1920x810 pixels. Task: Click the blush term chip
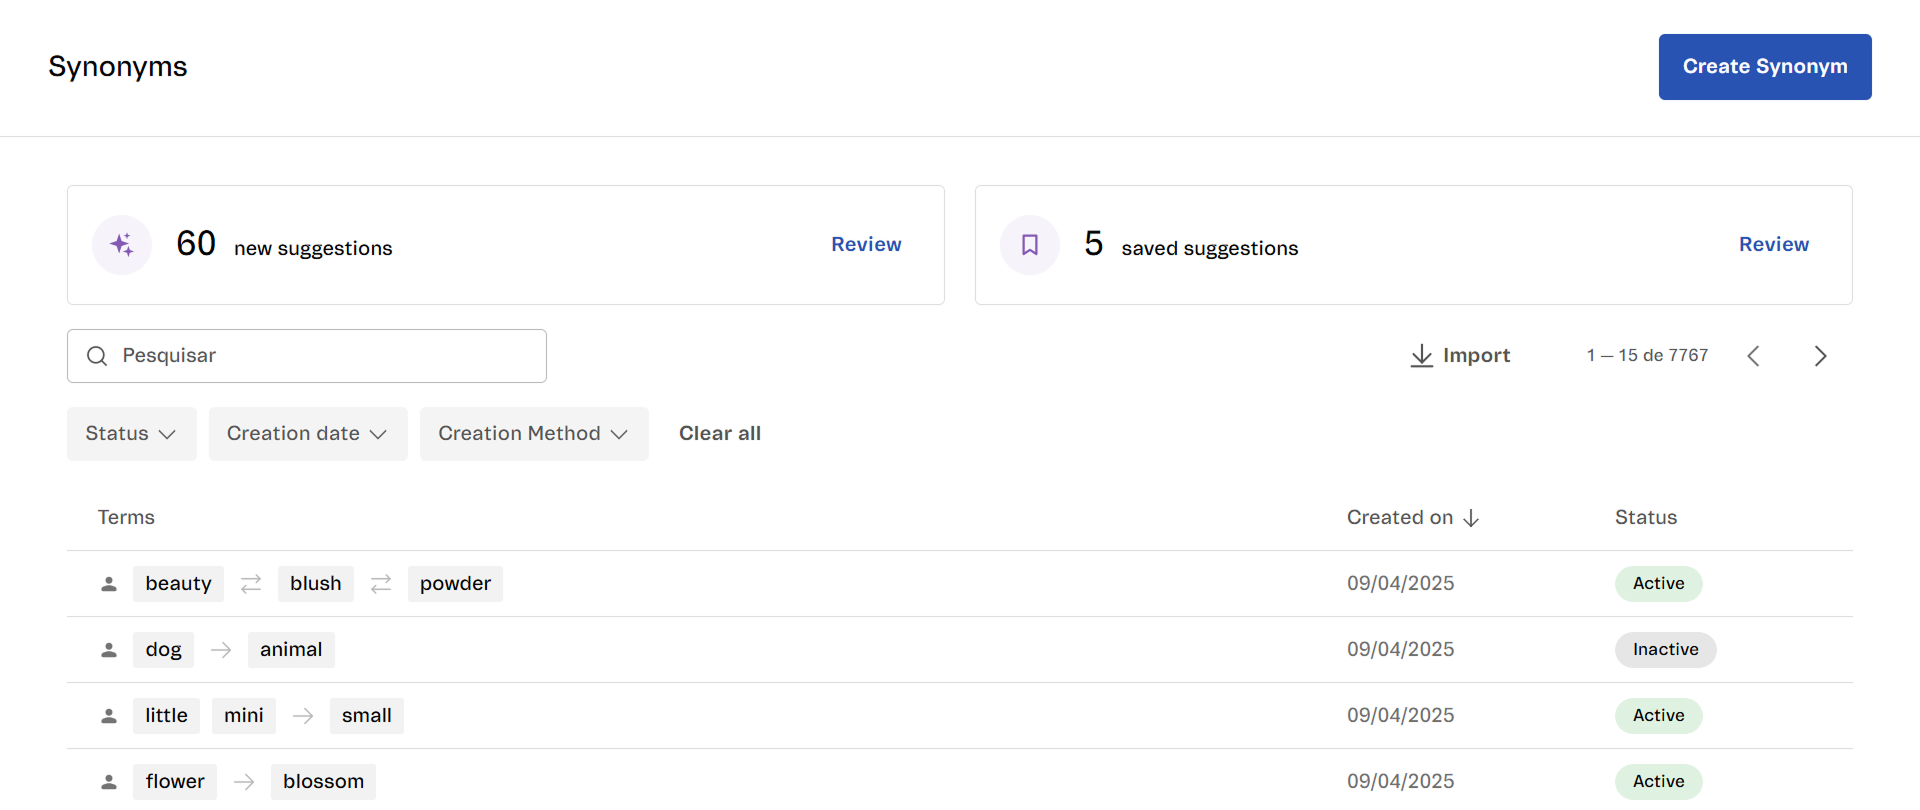click(x=316, y=584)
